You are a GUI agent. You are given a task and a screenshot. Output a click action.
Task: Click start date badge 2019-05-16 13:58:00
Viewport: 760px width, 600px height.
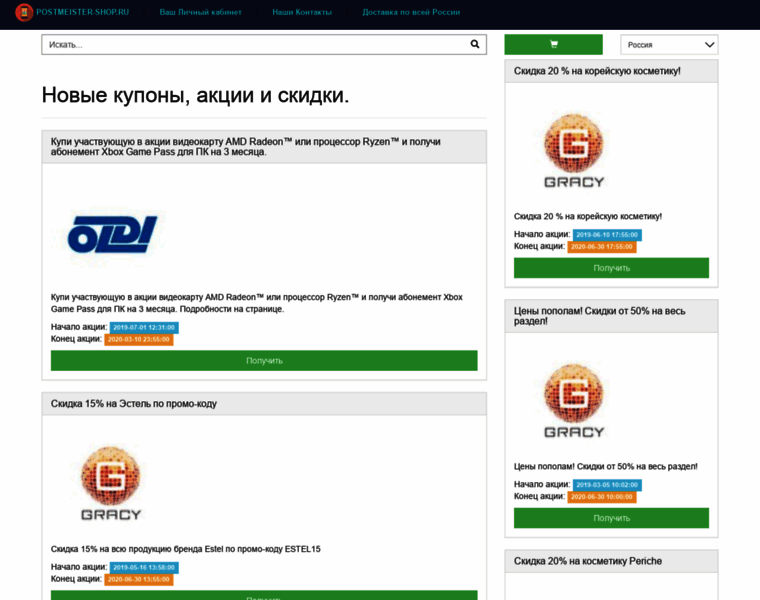pyautogui.click(x=144, y=568)
